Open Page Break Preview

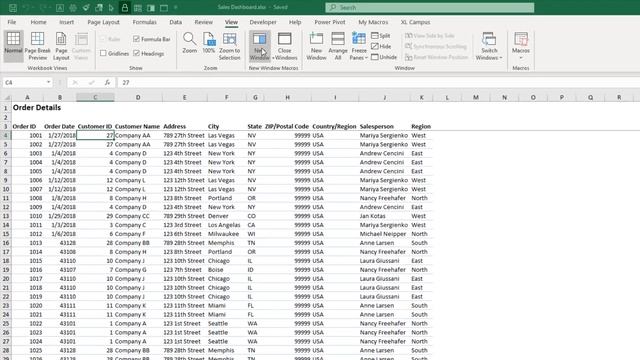38,46
